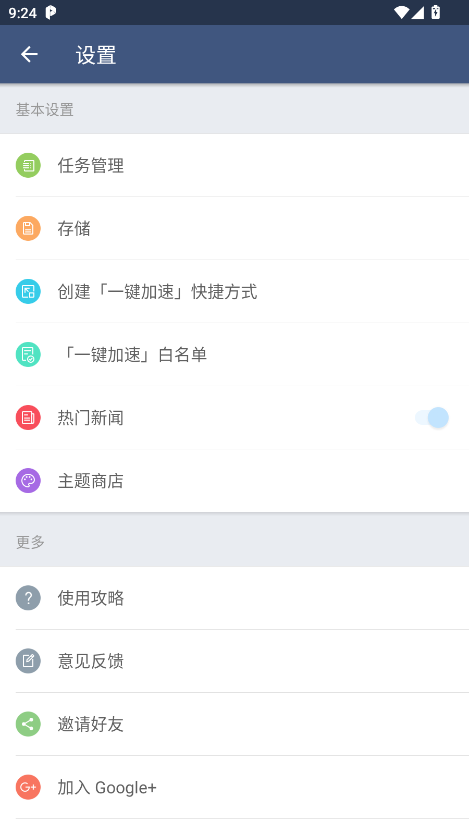Image resolution: width=469 pixels, height=834 pixels.
Task: Open the 存储 settings entry
Action: click(x=234, y=228)
